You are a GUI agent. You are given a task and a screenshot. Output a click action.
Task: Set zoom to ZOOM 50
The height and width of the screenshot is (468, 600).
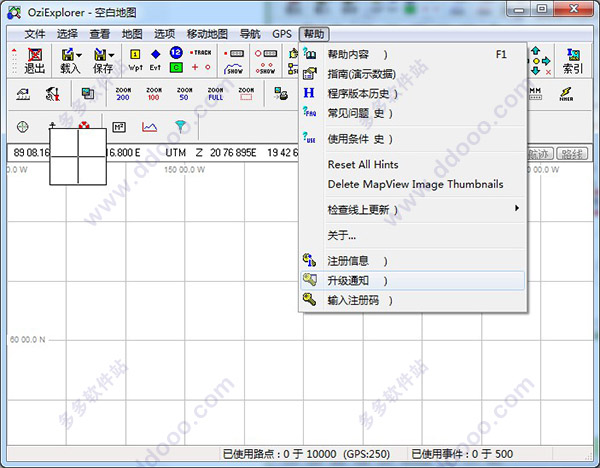point(184,94)
